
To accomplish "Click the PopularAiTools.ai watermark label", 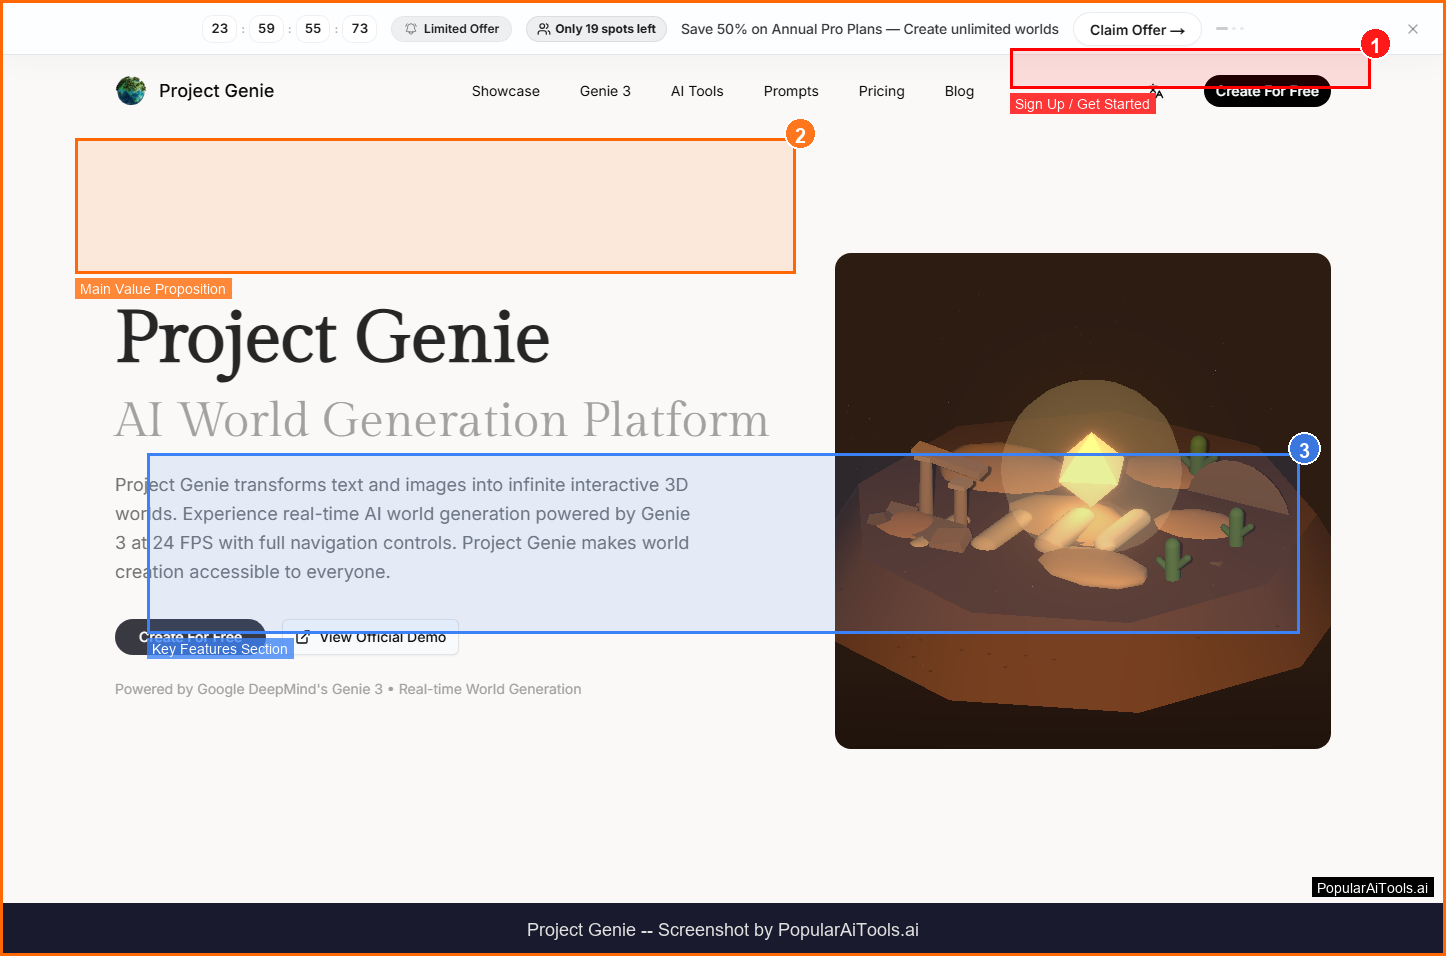I will 1372,888.
